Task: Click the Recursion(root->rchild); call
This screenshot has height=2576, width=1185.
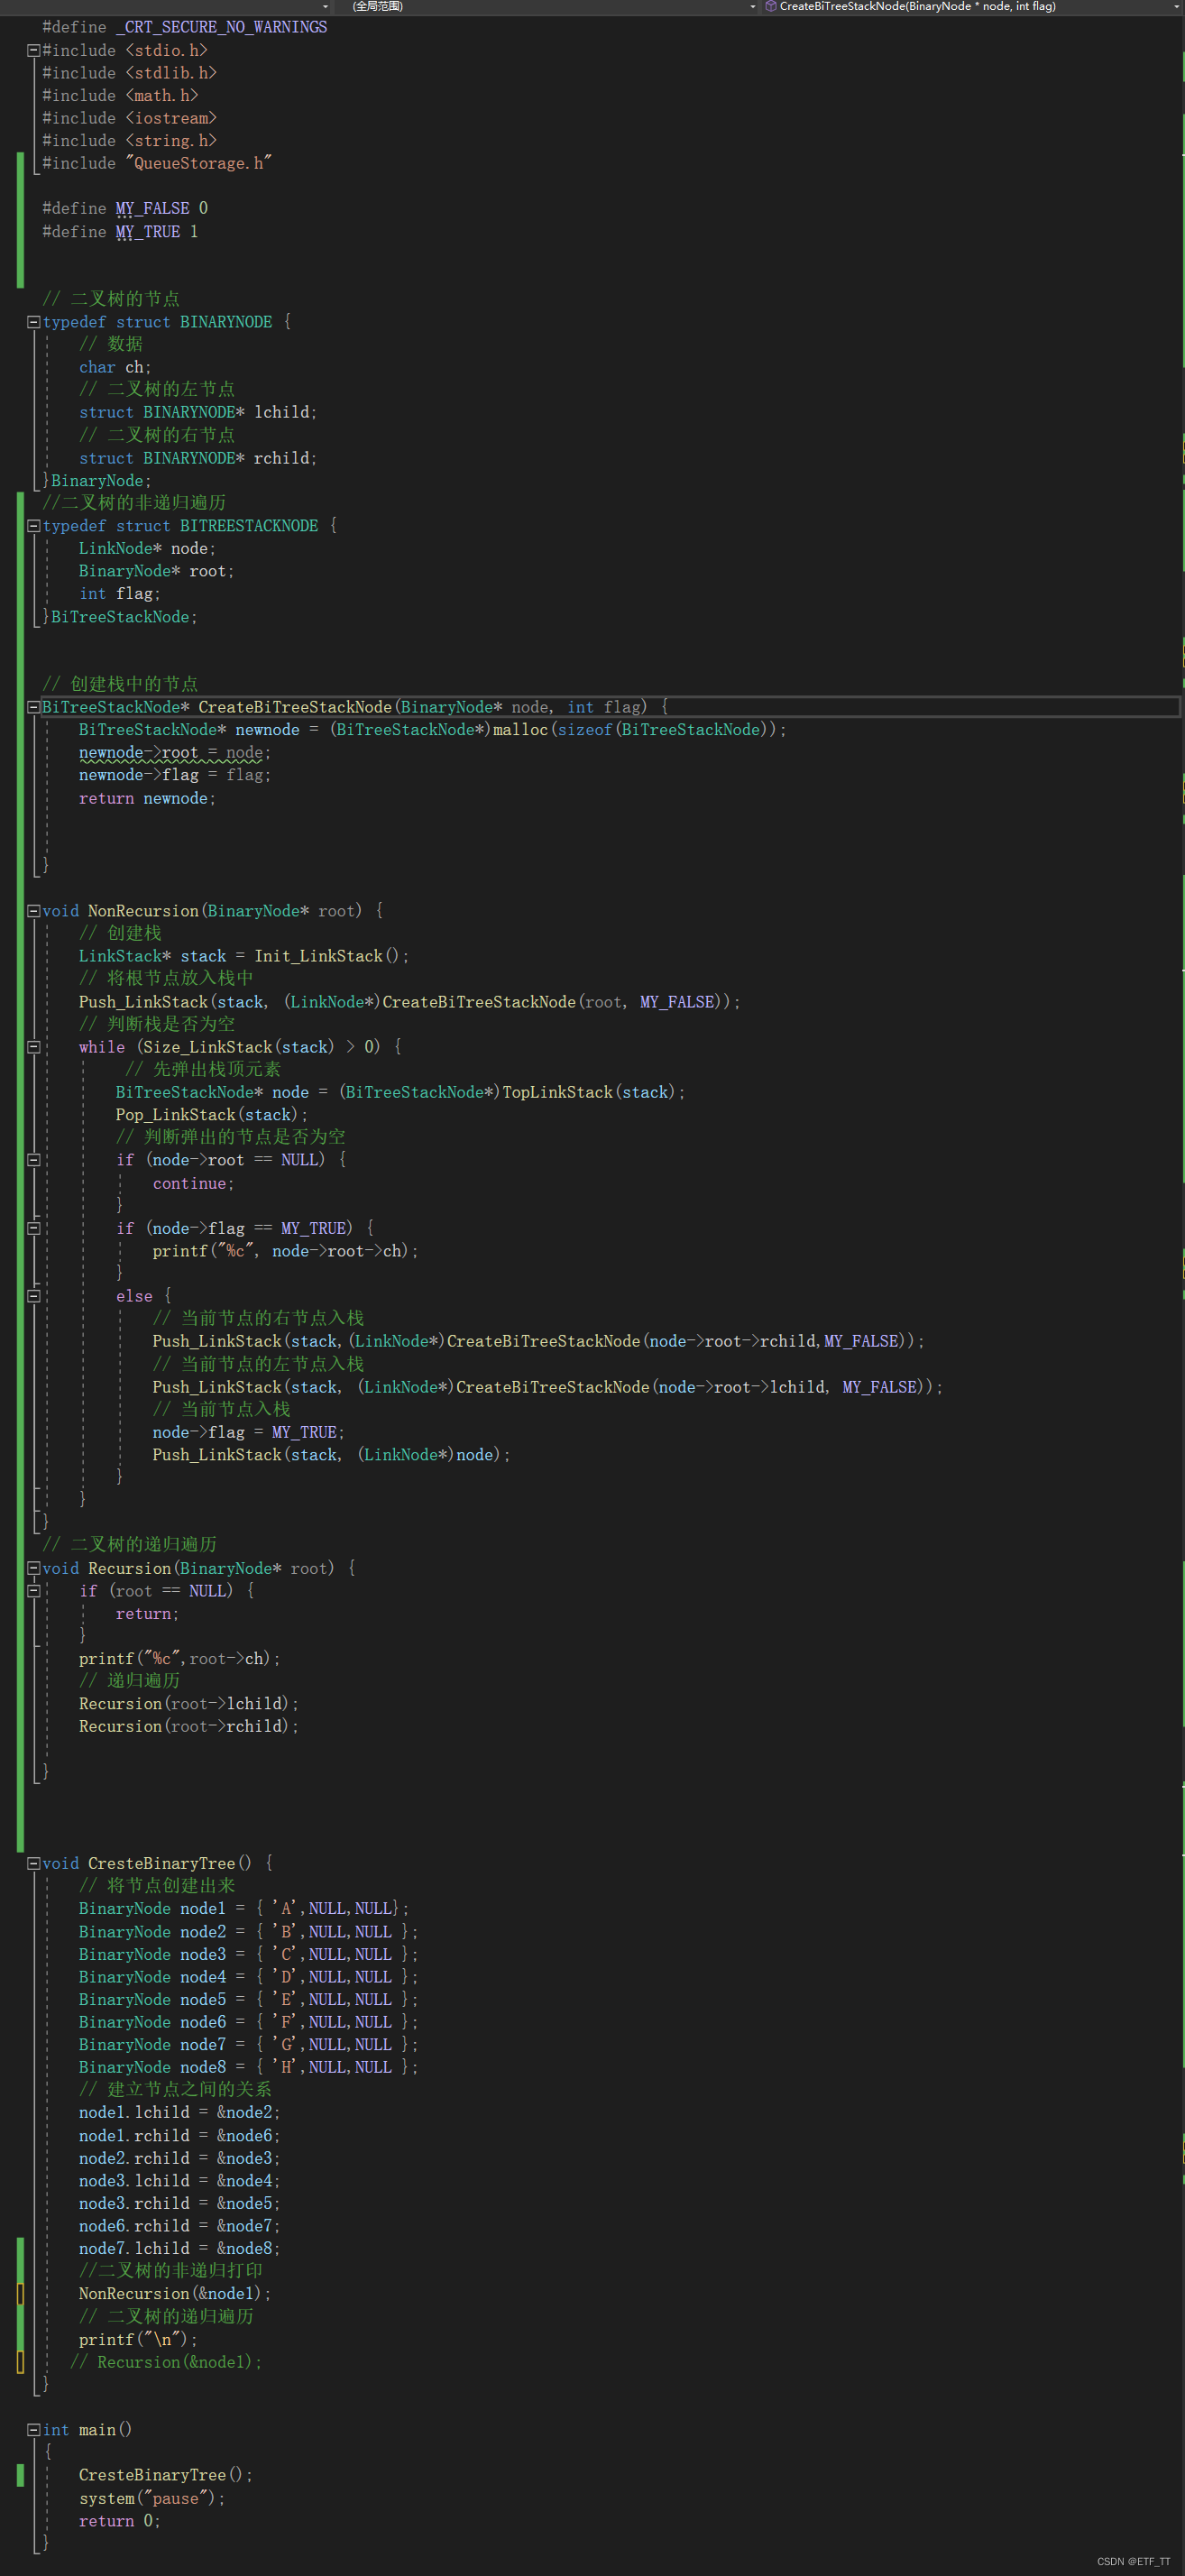Action: [189, 1727]
